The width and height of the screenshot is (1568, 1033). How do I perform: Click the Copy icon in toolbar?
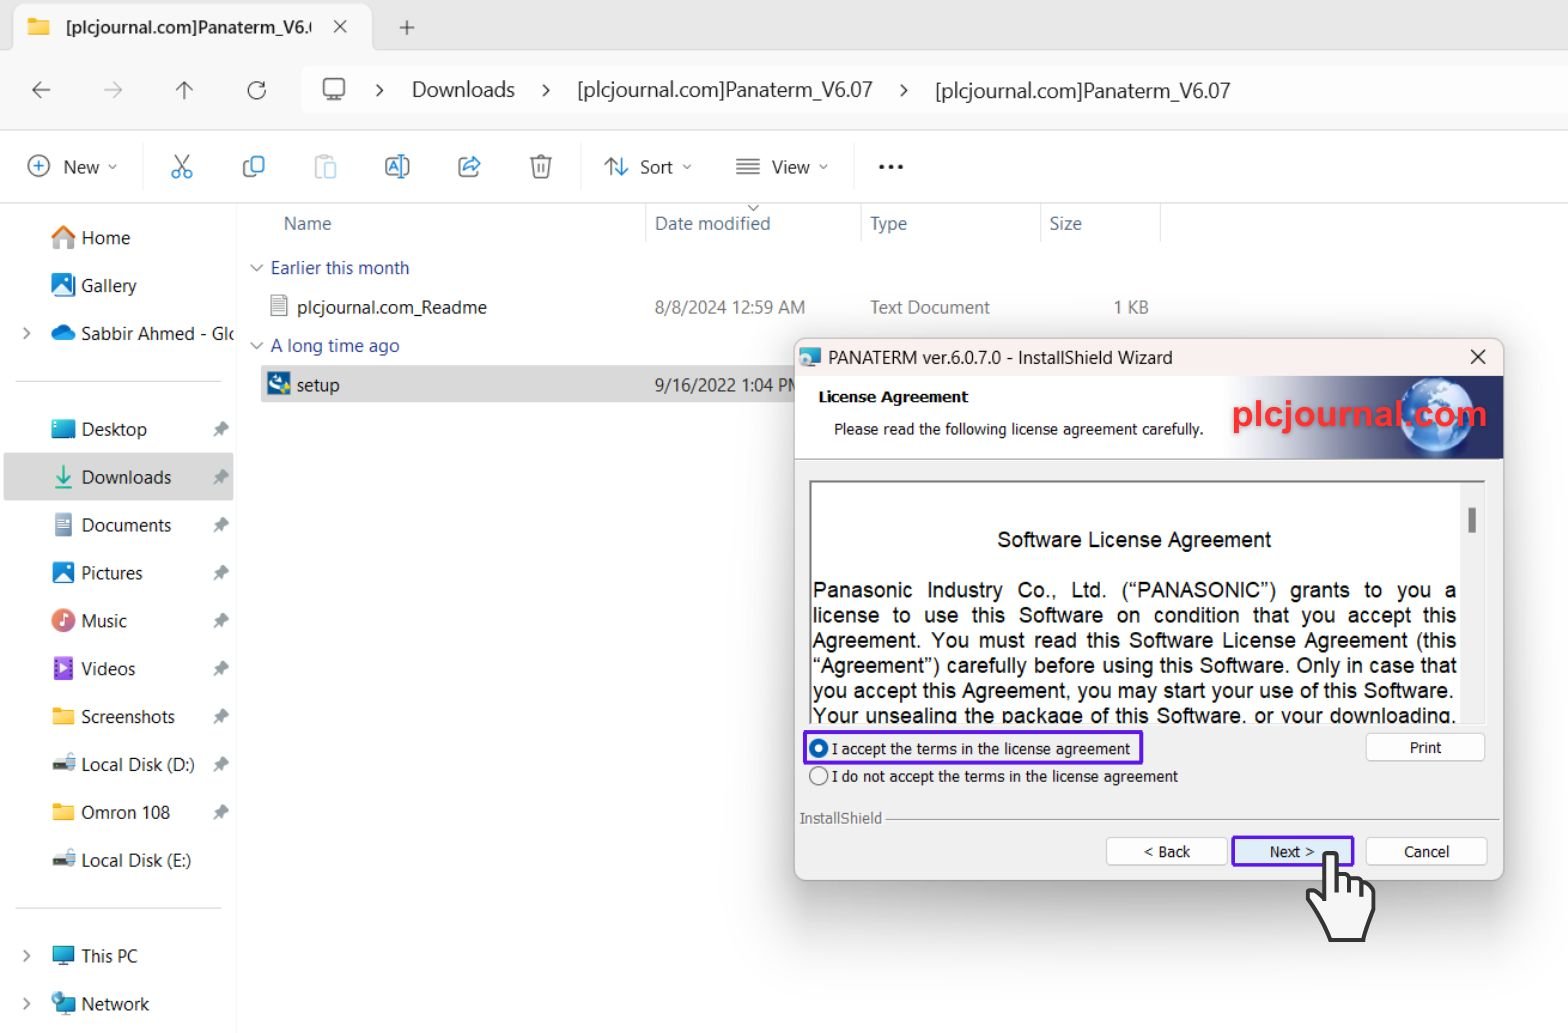coord(253,167)
